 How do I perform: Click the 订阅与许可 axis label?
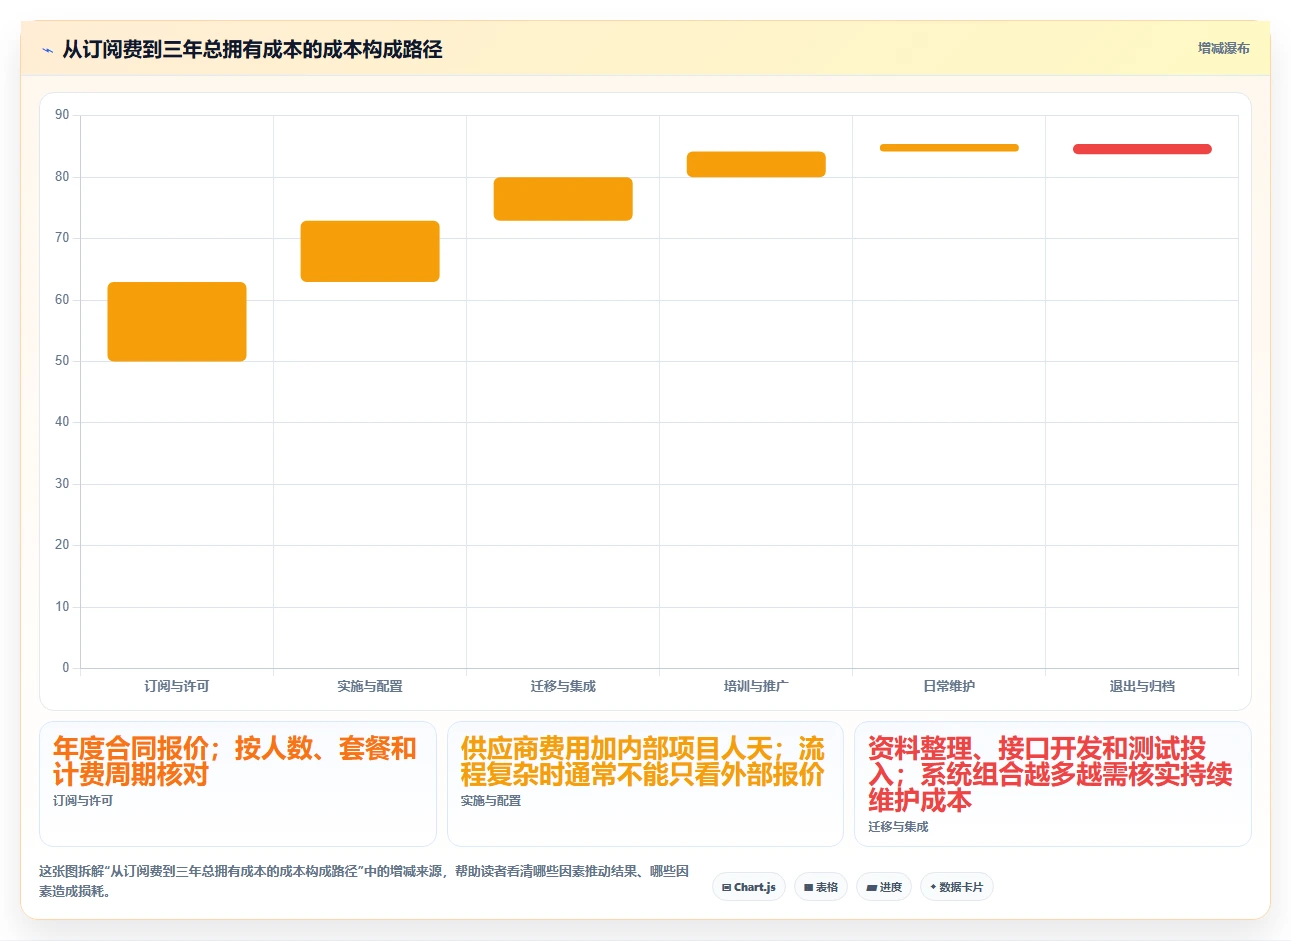click(x=177, y=686)
